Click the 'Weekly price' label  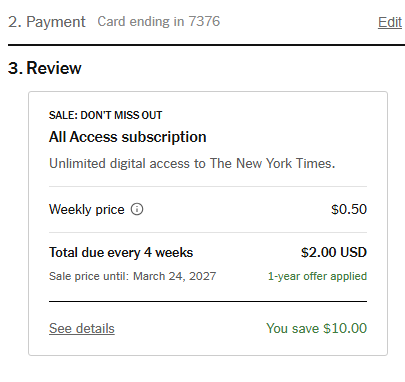click(87, 209)
